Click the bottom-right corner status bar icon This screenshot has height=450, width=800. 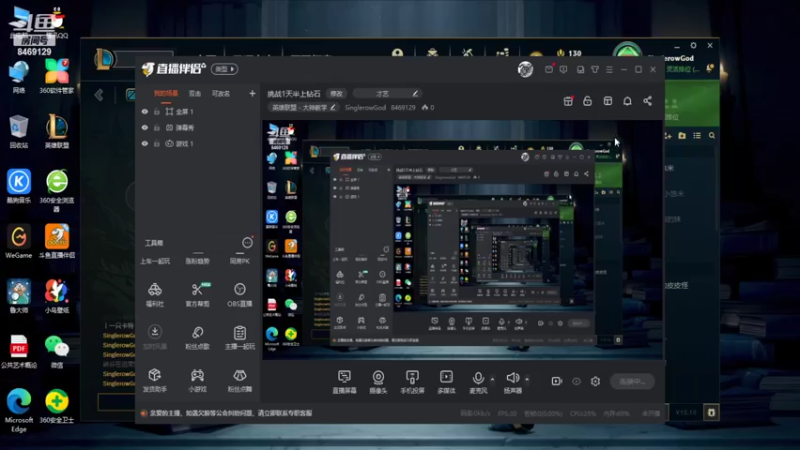tap(711, 412)
